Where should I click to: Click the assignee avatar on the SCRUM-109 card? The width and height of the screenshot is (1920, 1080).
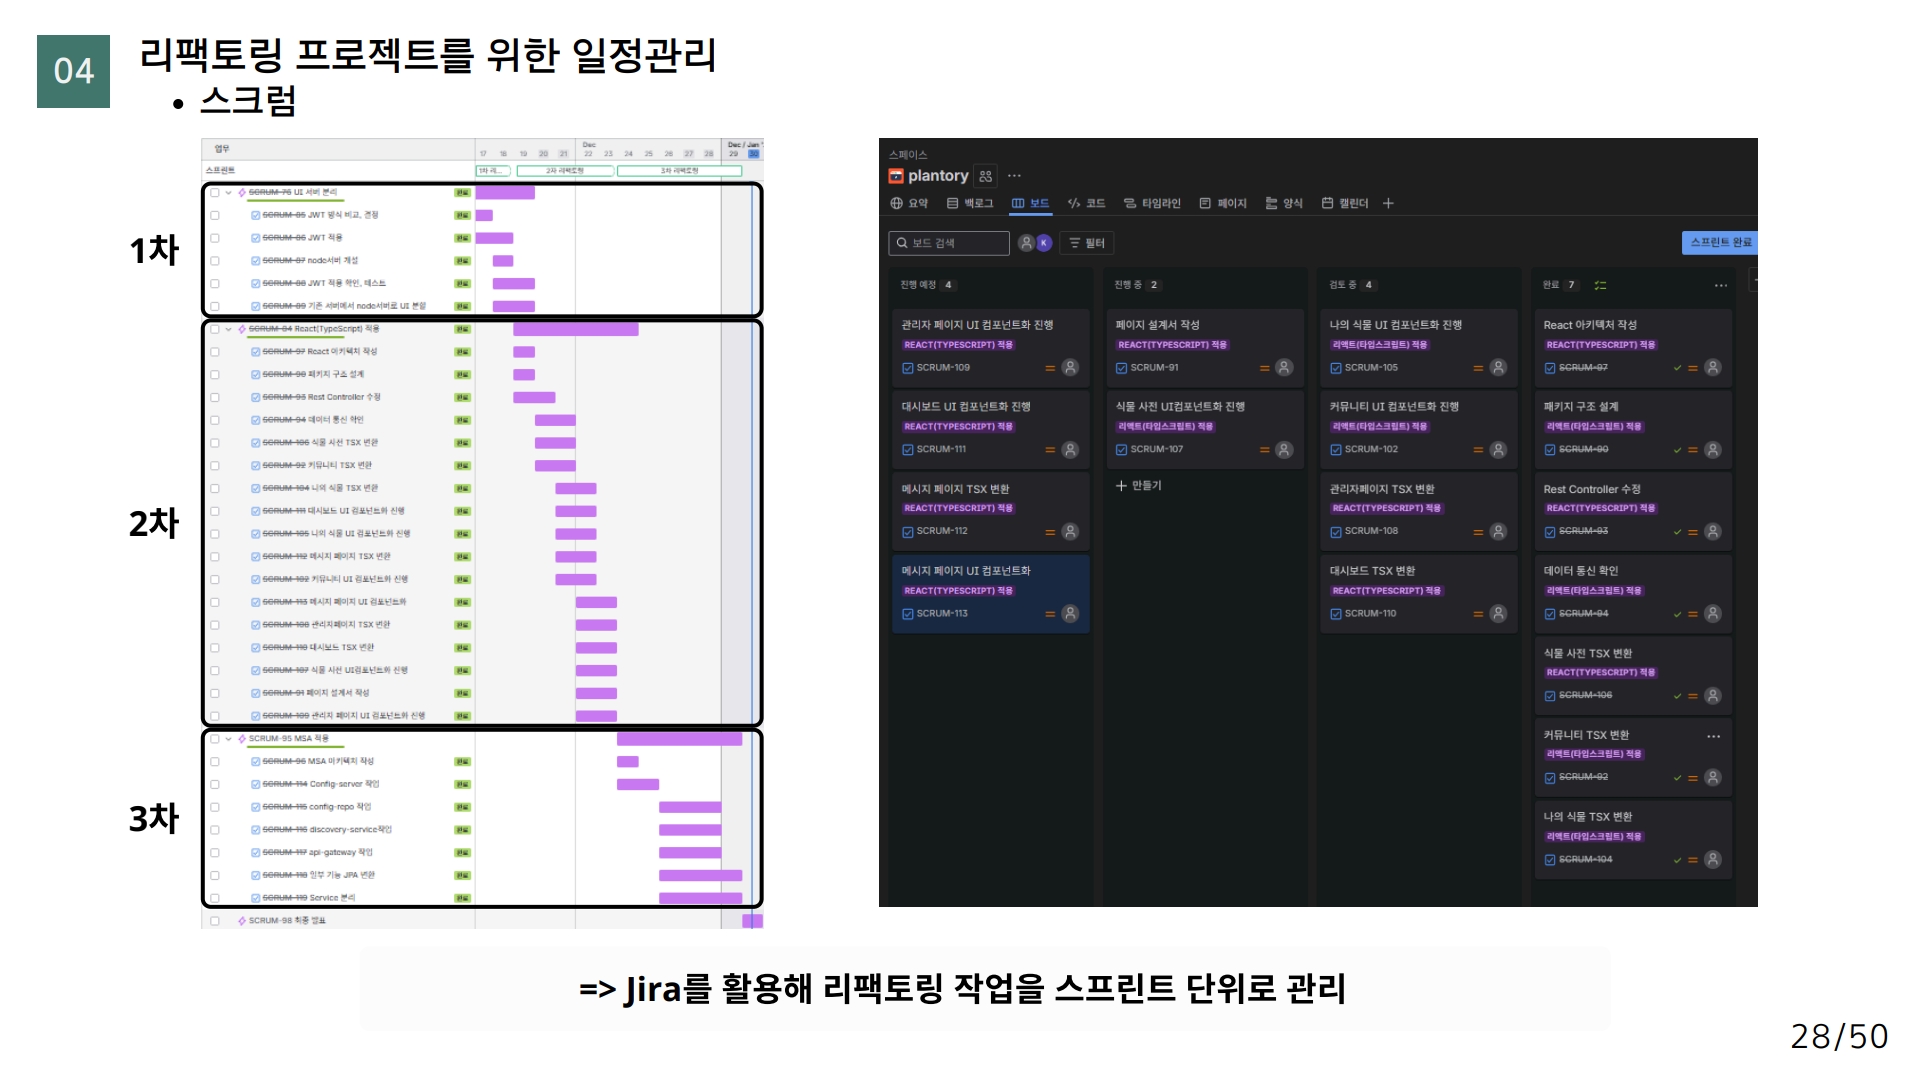coord(1070,367)
